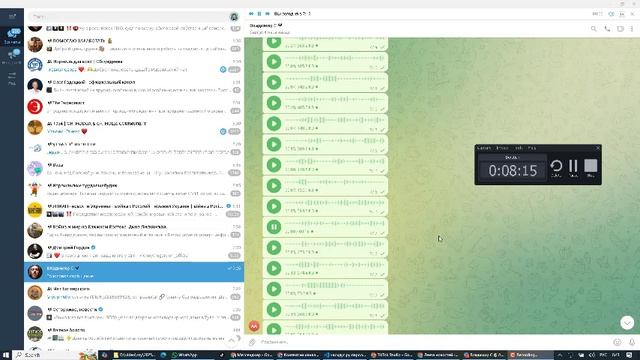Viewport: 640px width, 360px height.
Task: Open chat with blue-white emblem avatar
Action: tap(35, 65)
